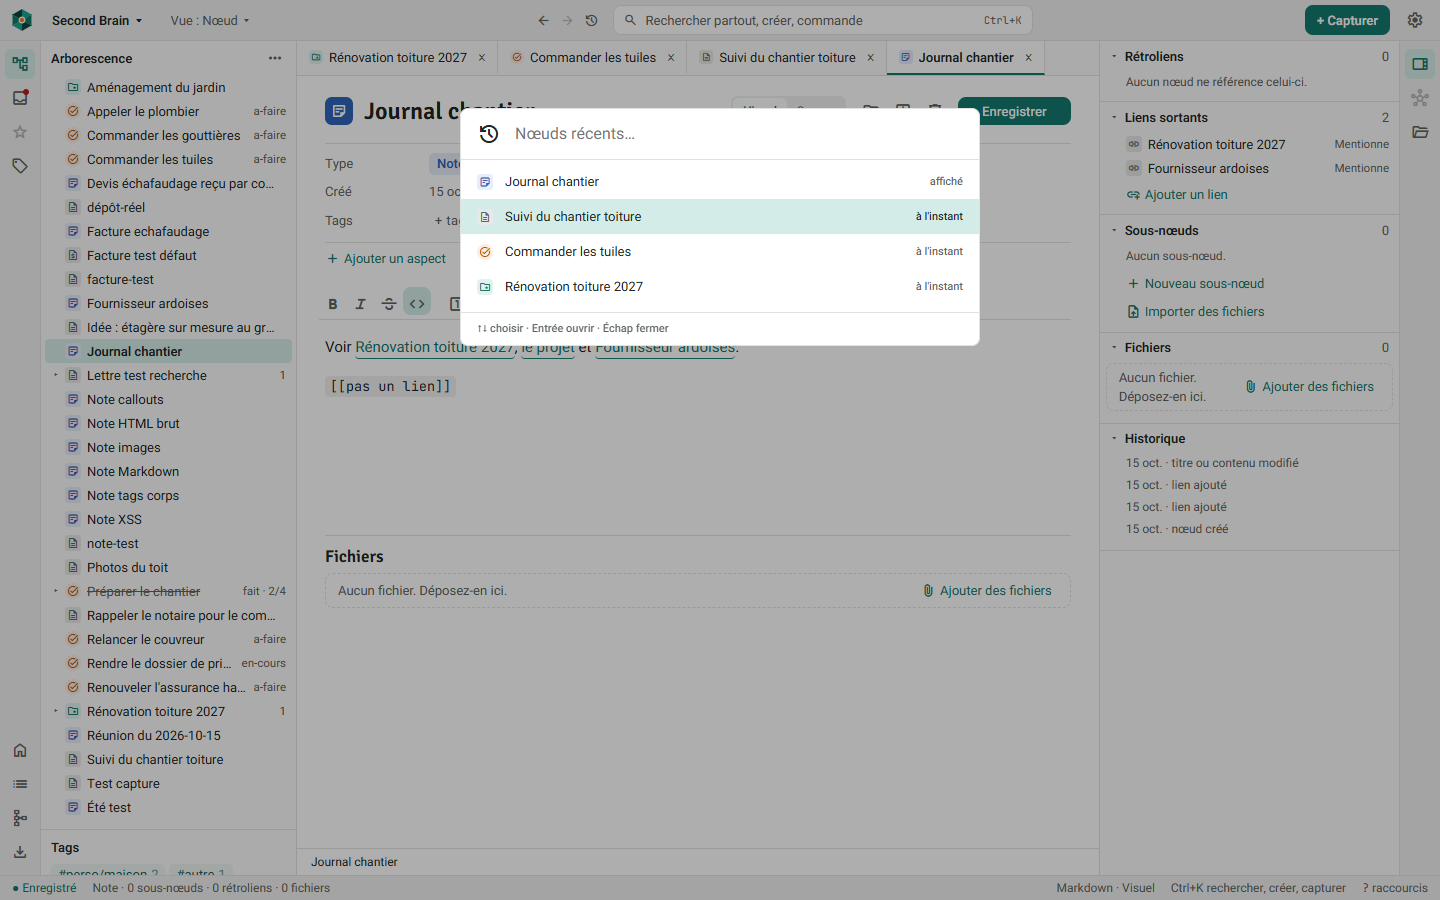The width and height of the screenshot is (1440, 900).
Task: Navigate forward with the right arrow
Action: pos(567,20)
